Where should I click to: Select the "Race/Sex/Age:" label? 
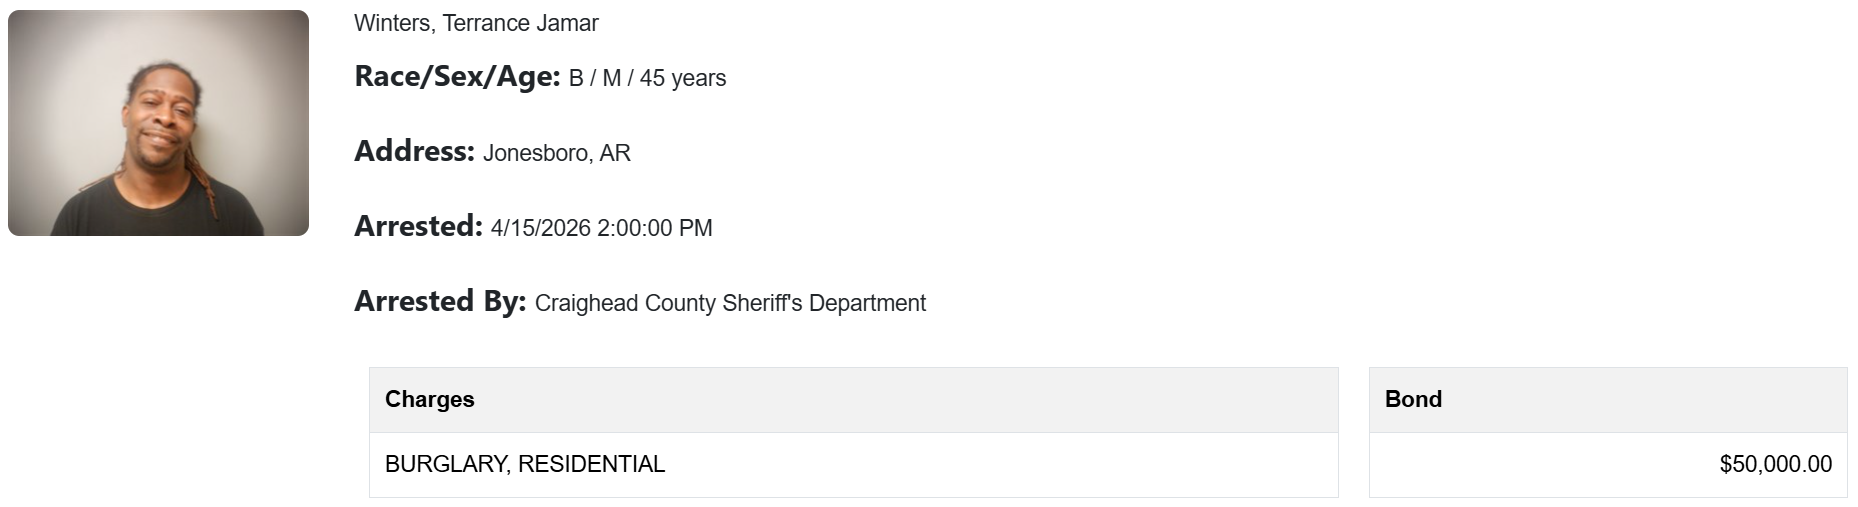point(457,77)
